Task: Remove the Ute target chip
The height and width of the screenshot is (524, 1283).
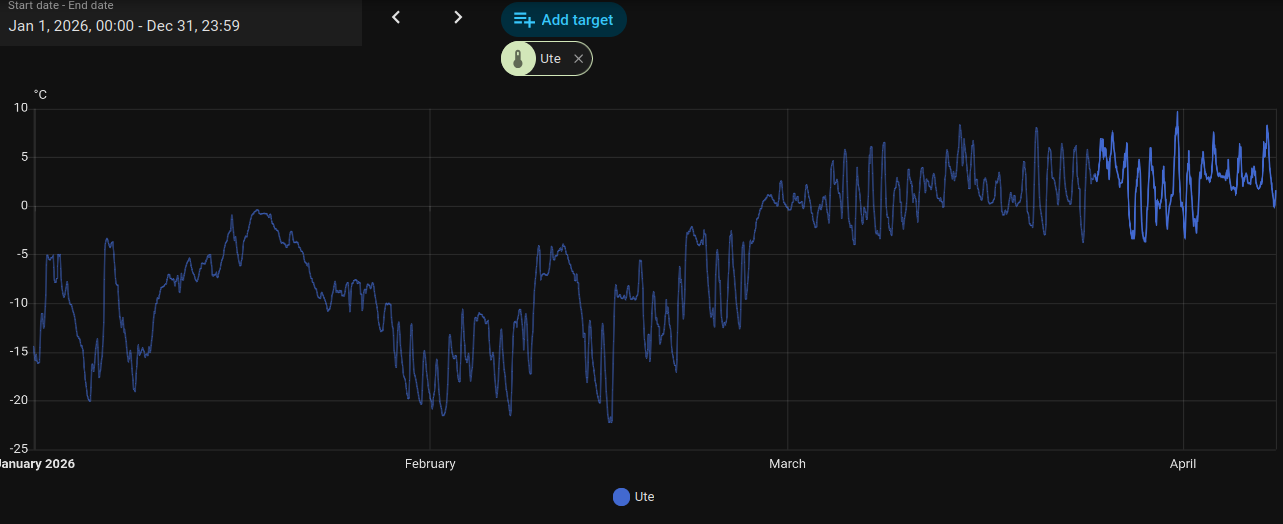Action: [x=578, y=59]
